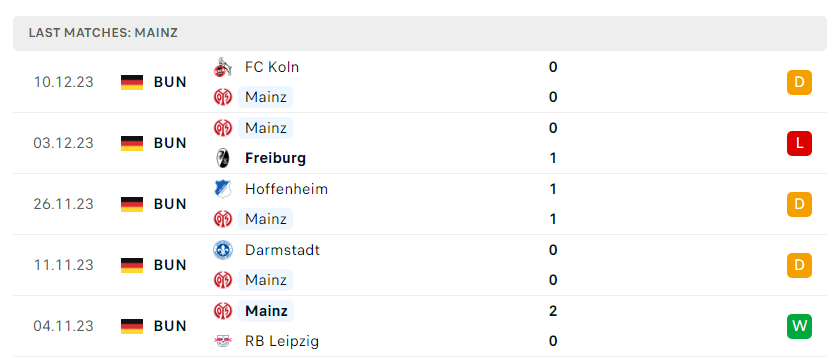Open the Freiburg team link

pos(275,158)
